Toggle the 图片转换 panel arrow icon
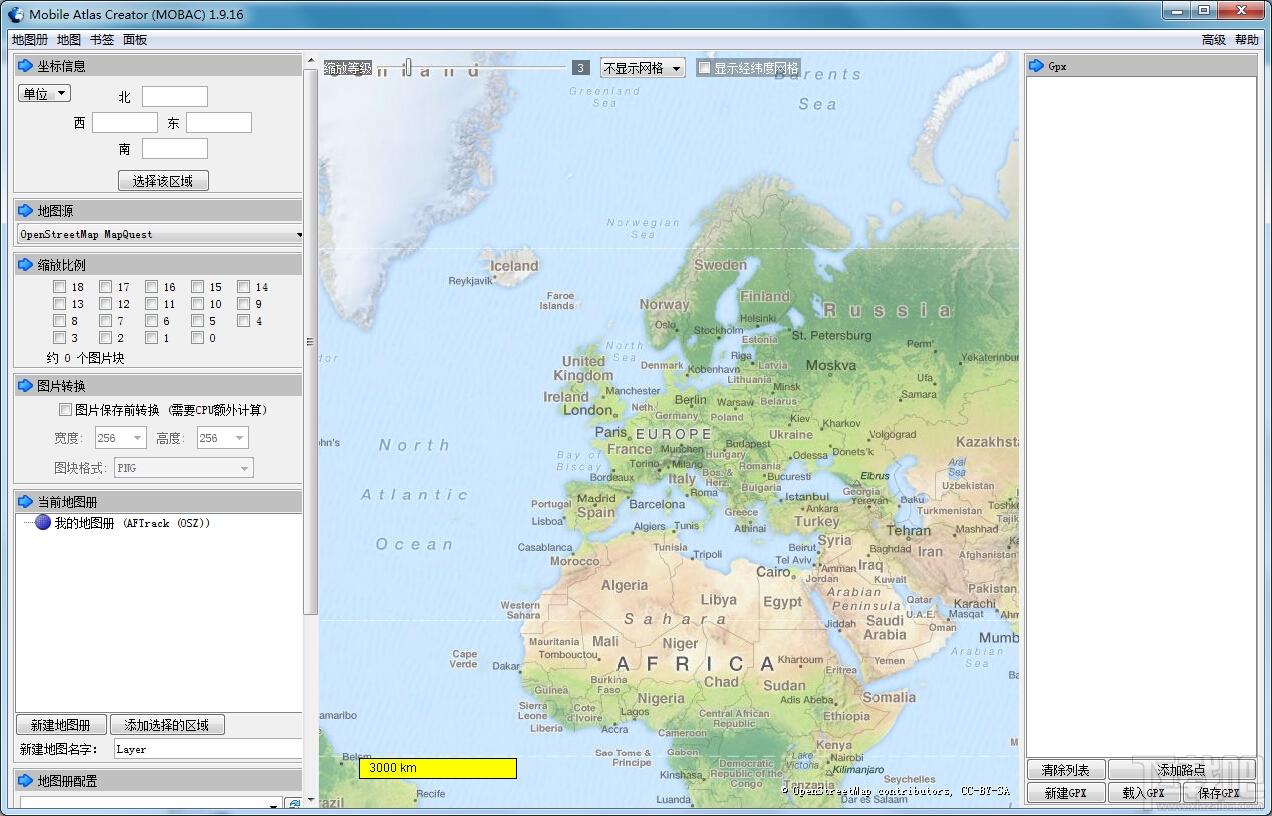 [26, 386]
